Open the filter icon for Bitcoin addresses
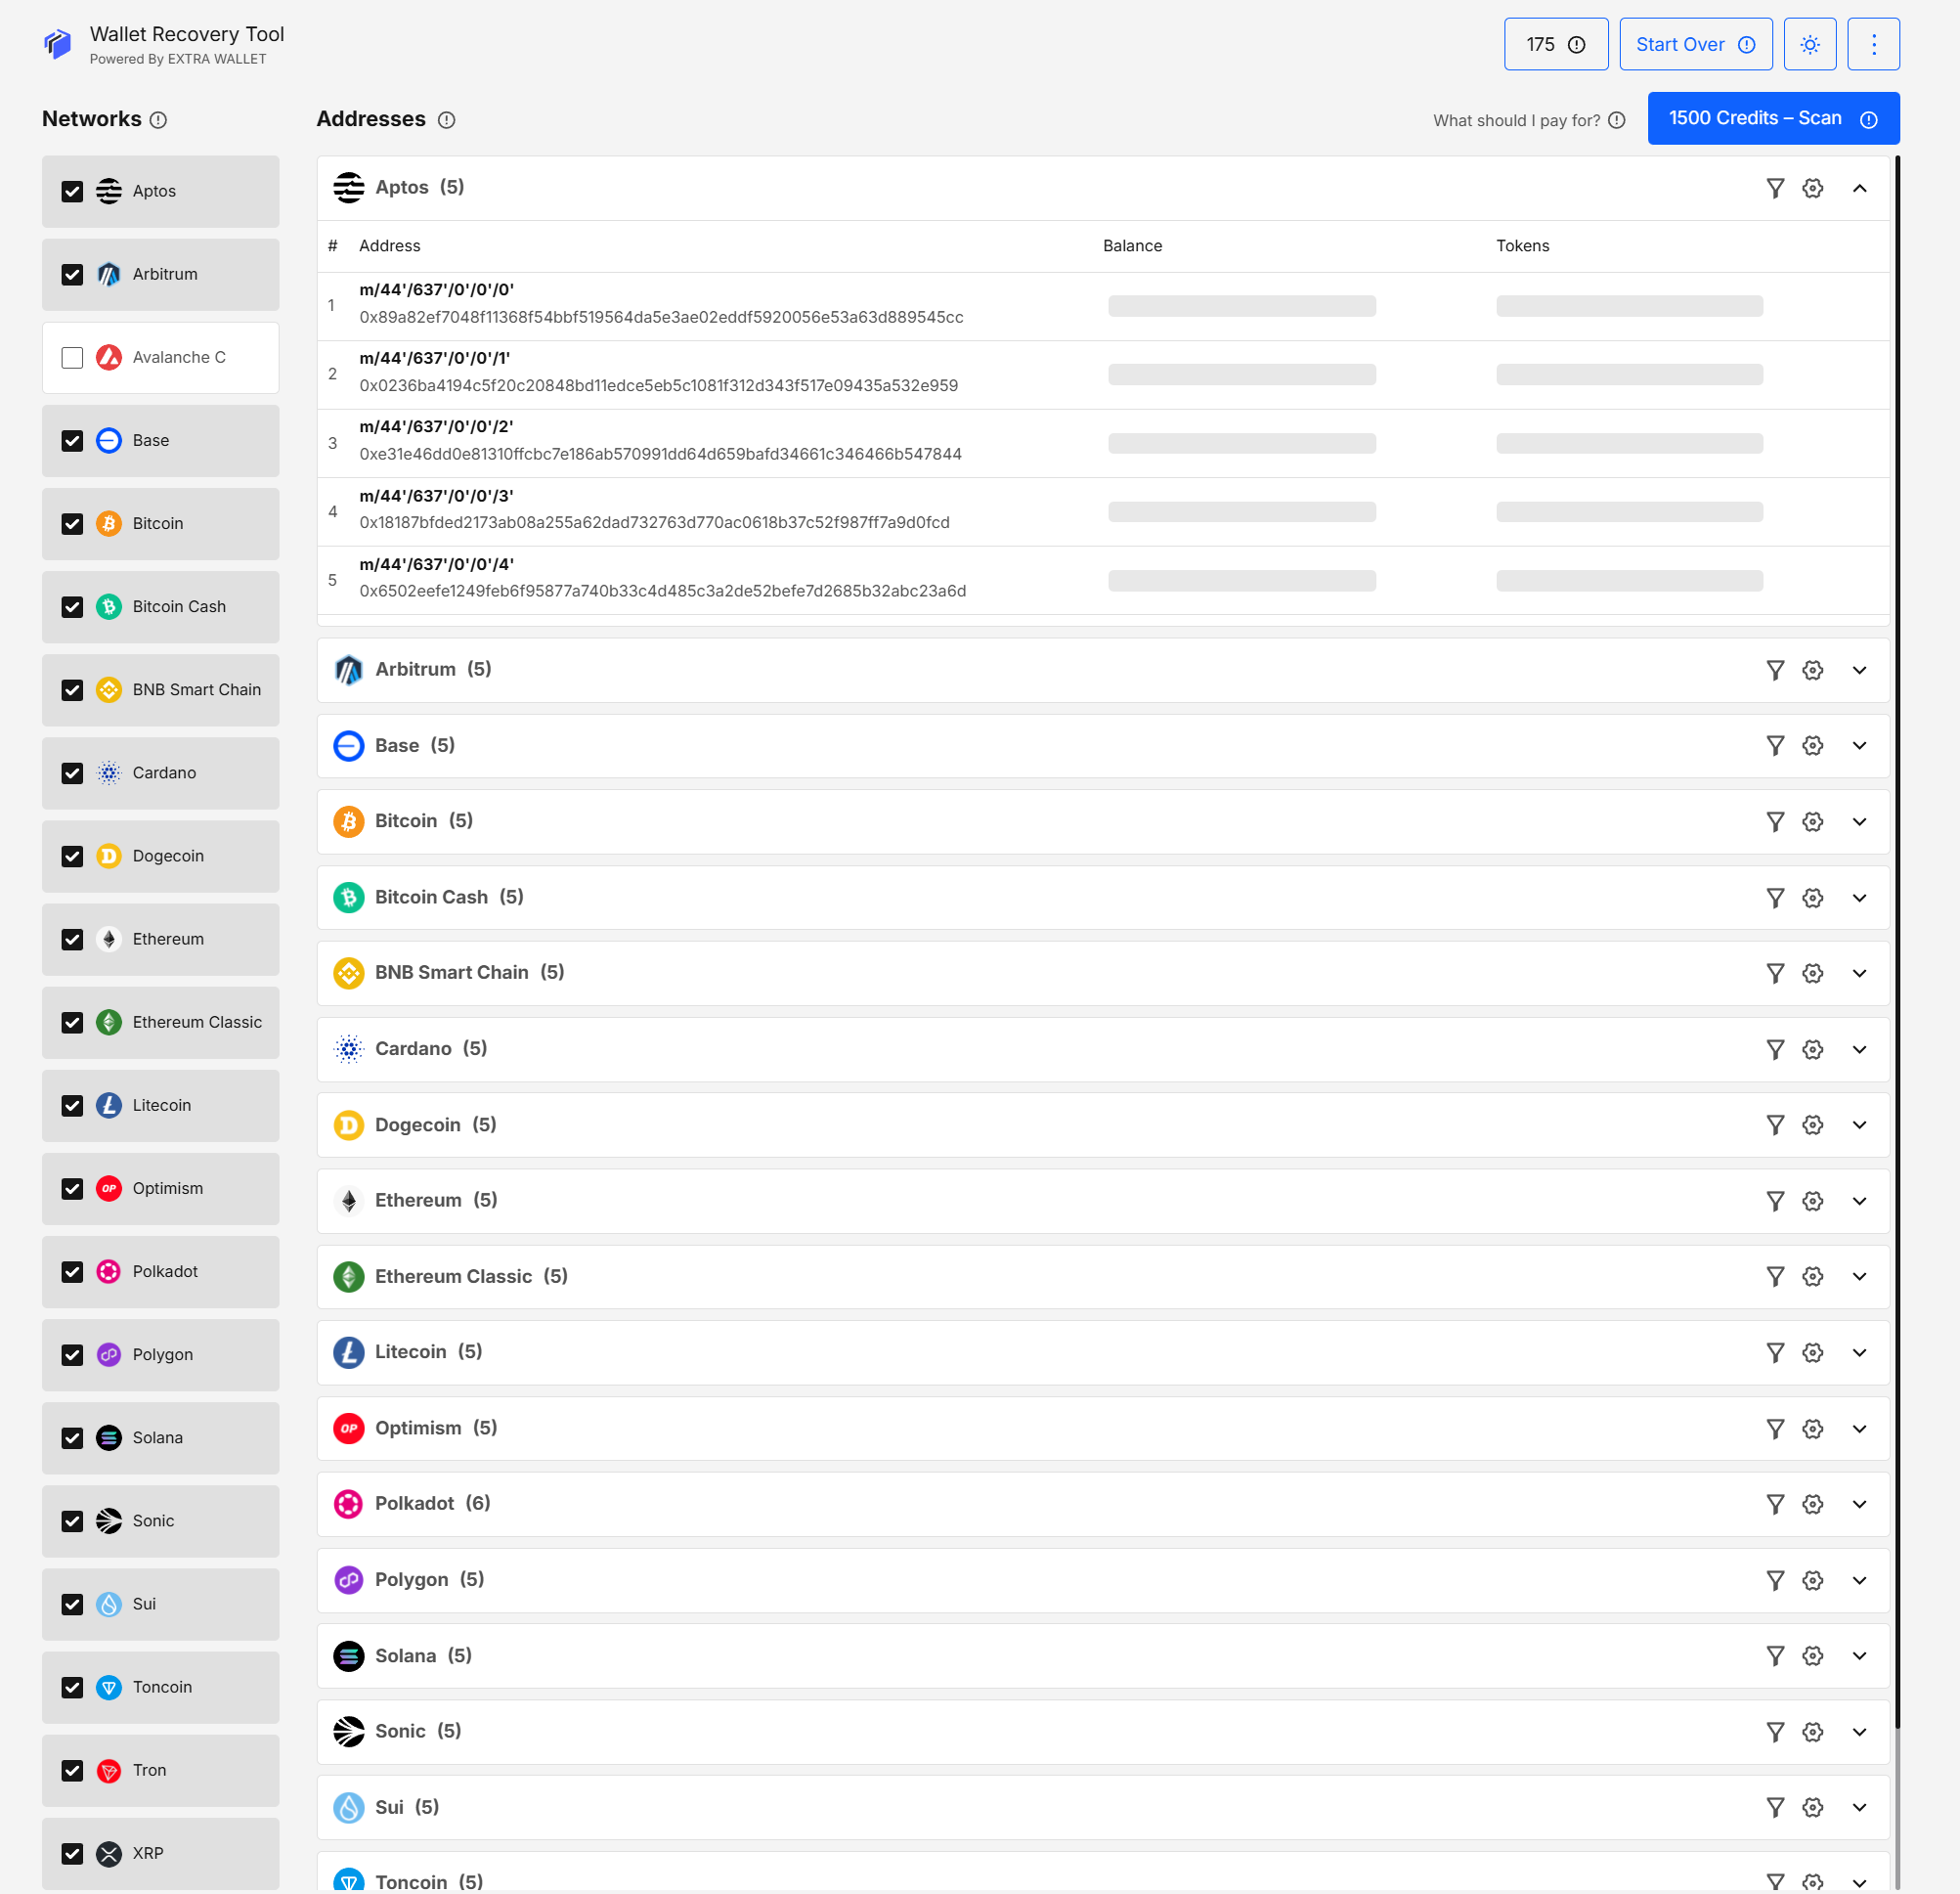This screenshot has width=1960, height=1894. 1775,821
